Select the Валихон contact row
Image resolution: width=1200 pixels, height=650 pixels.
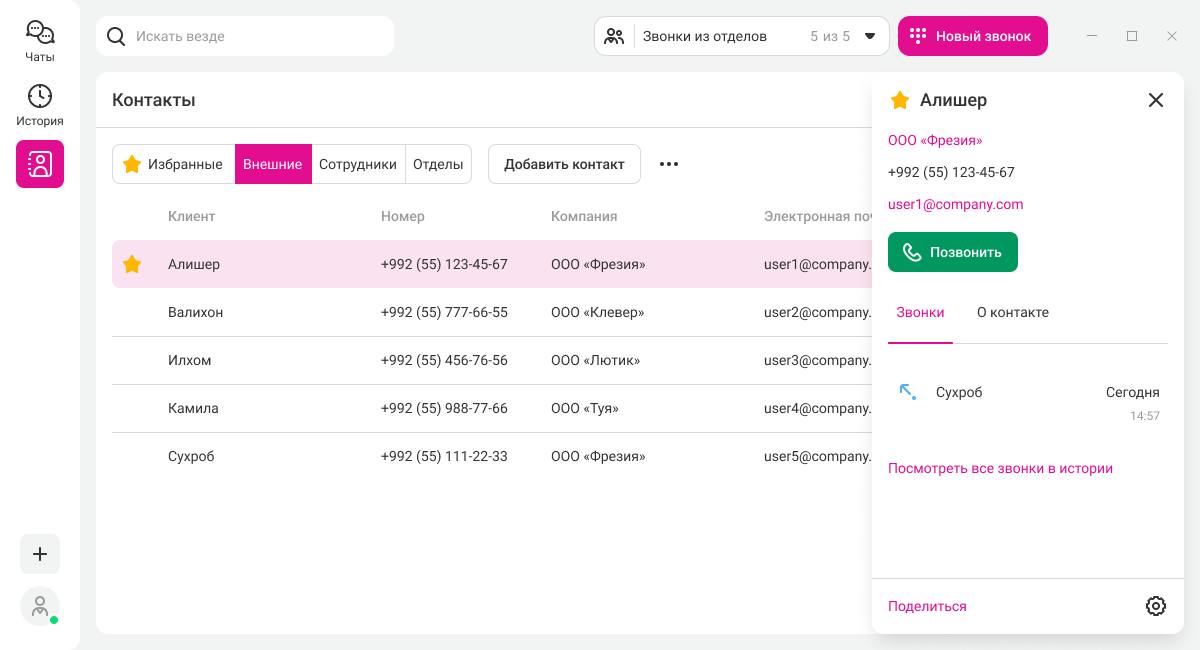(492, 312)
